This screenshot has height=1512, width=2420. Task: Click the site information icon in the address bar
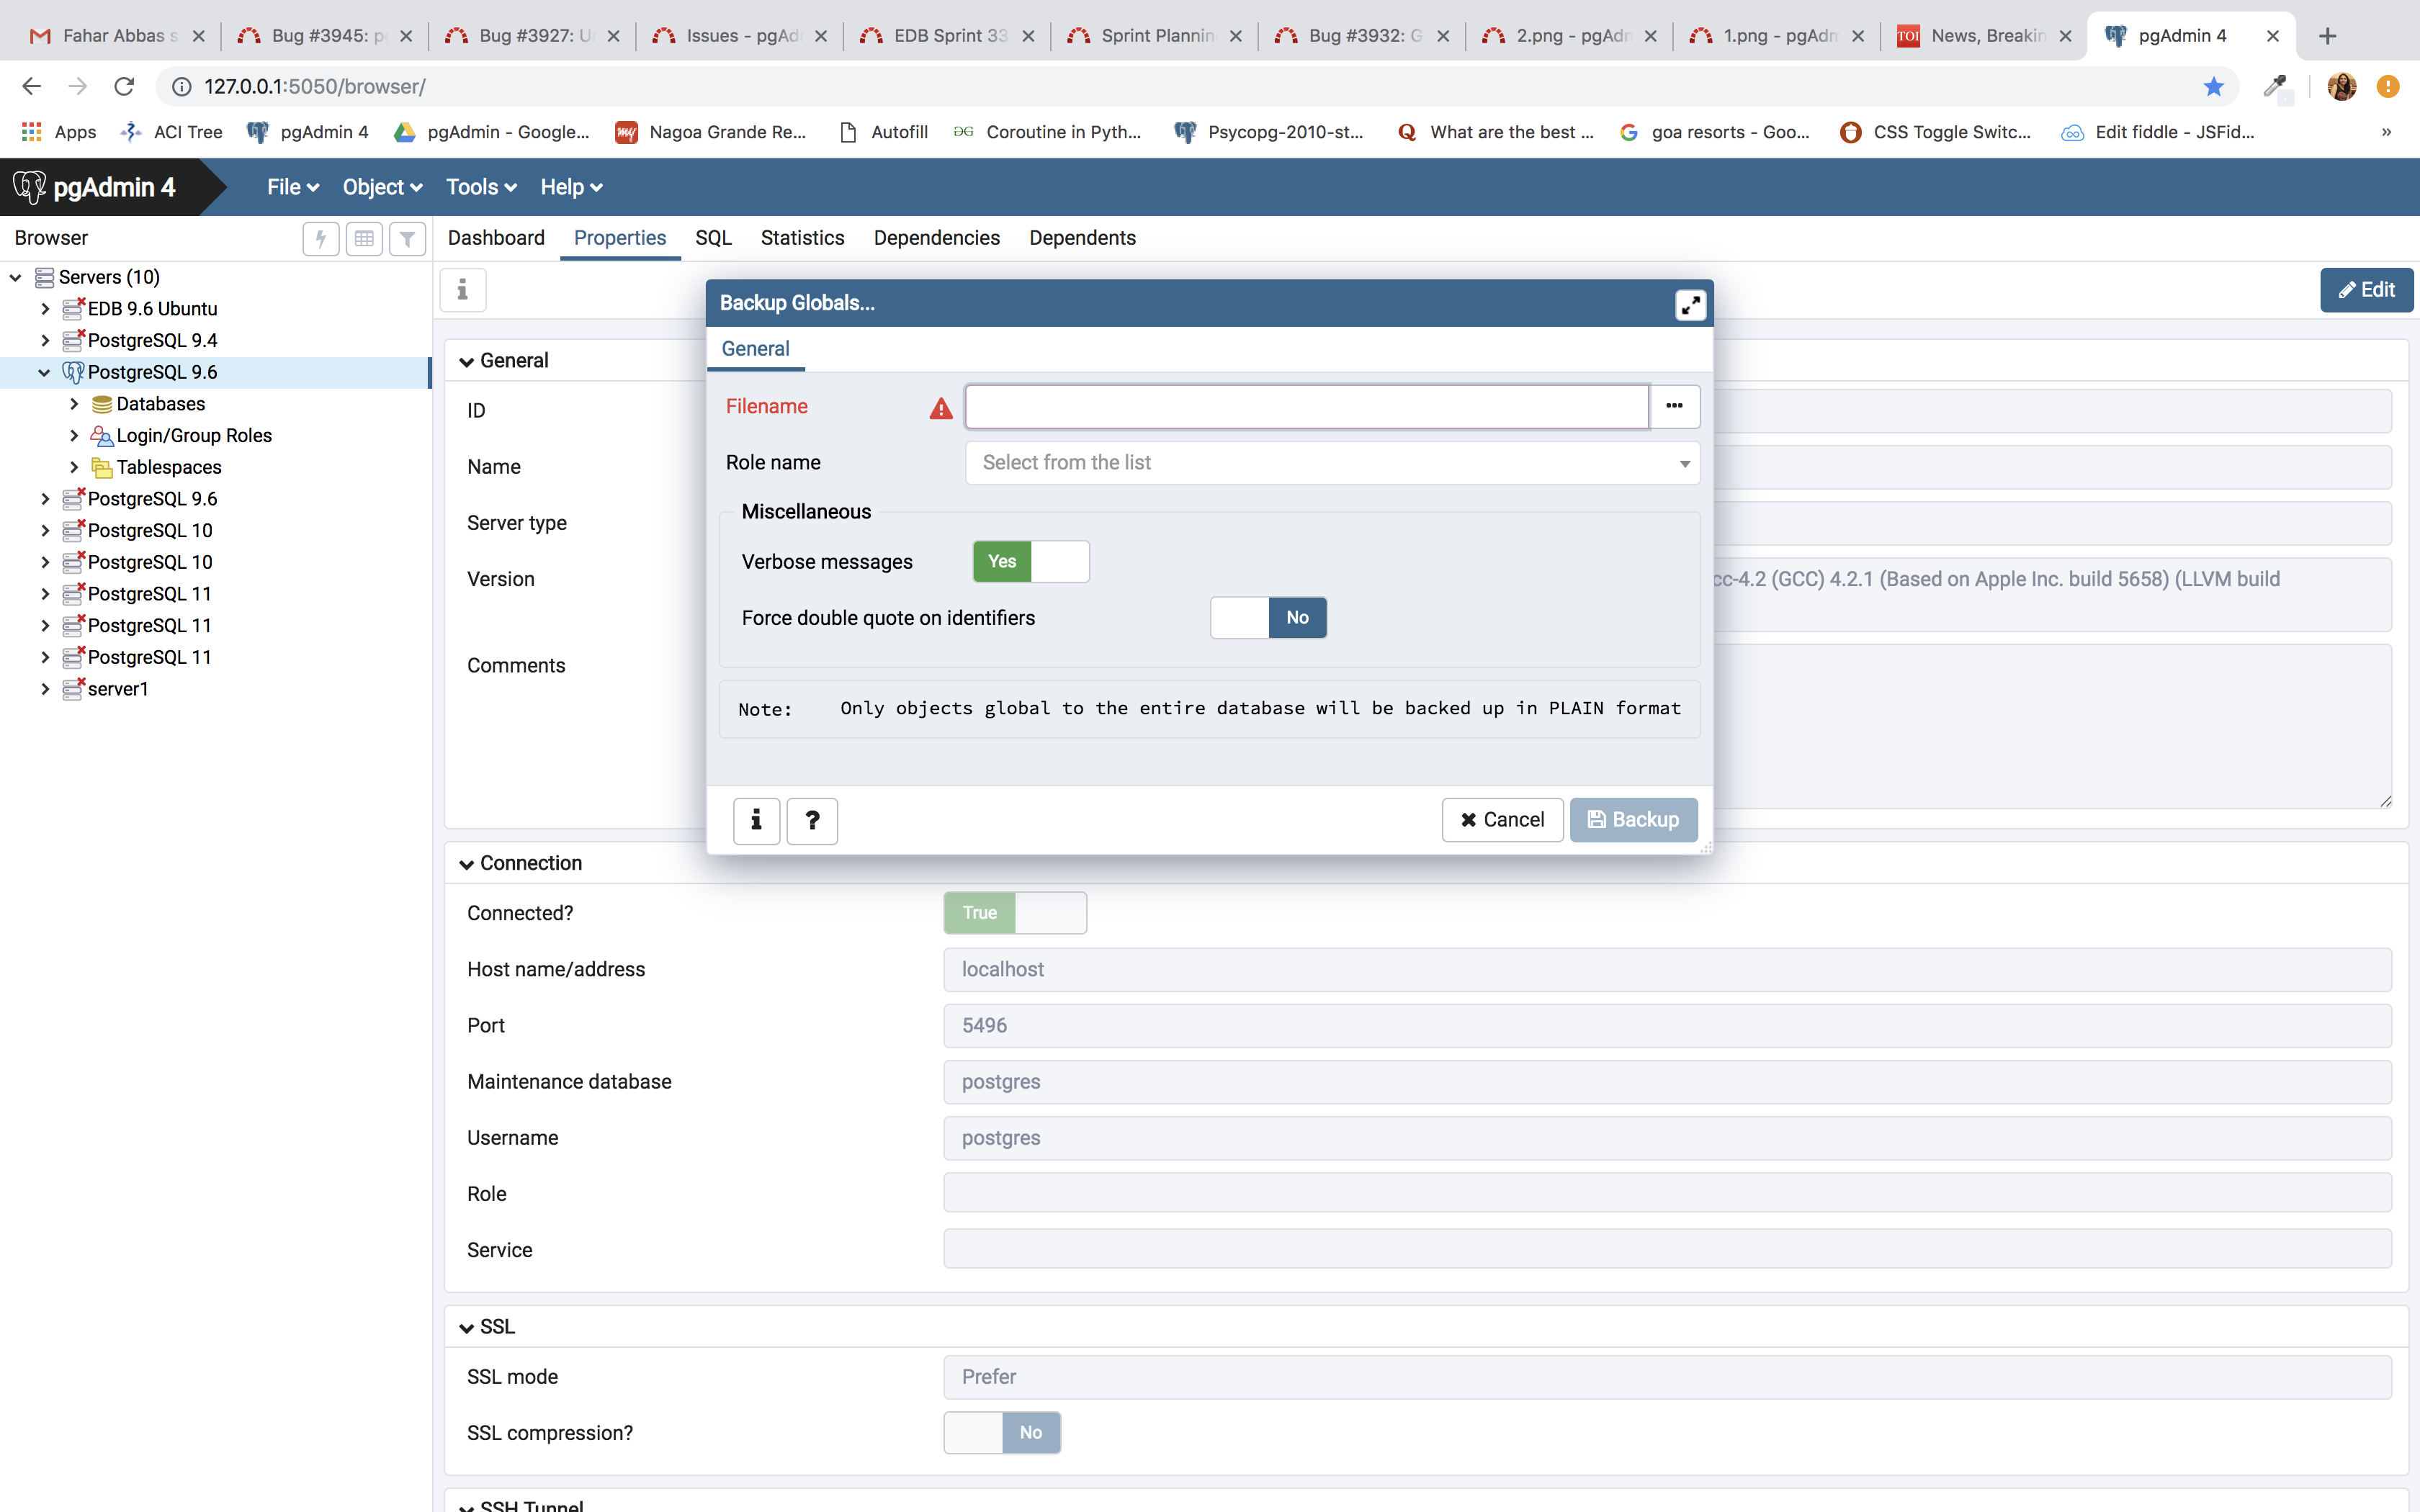[x=181, y=87]
